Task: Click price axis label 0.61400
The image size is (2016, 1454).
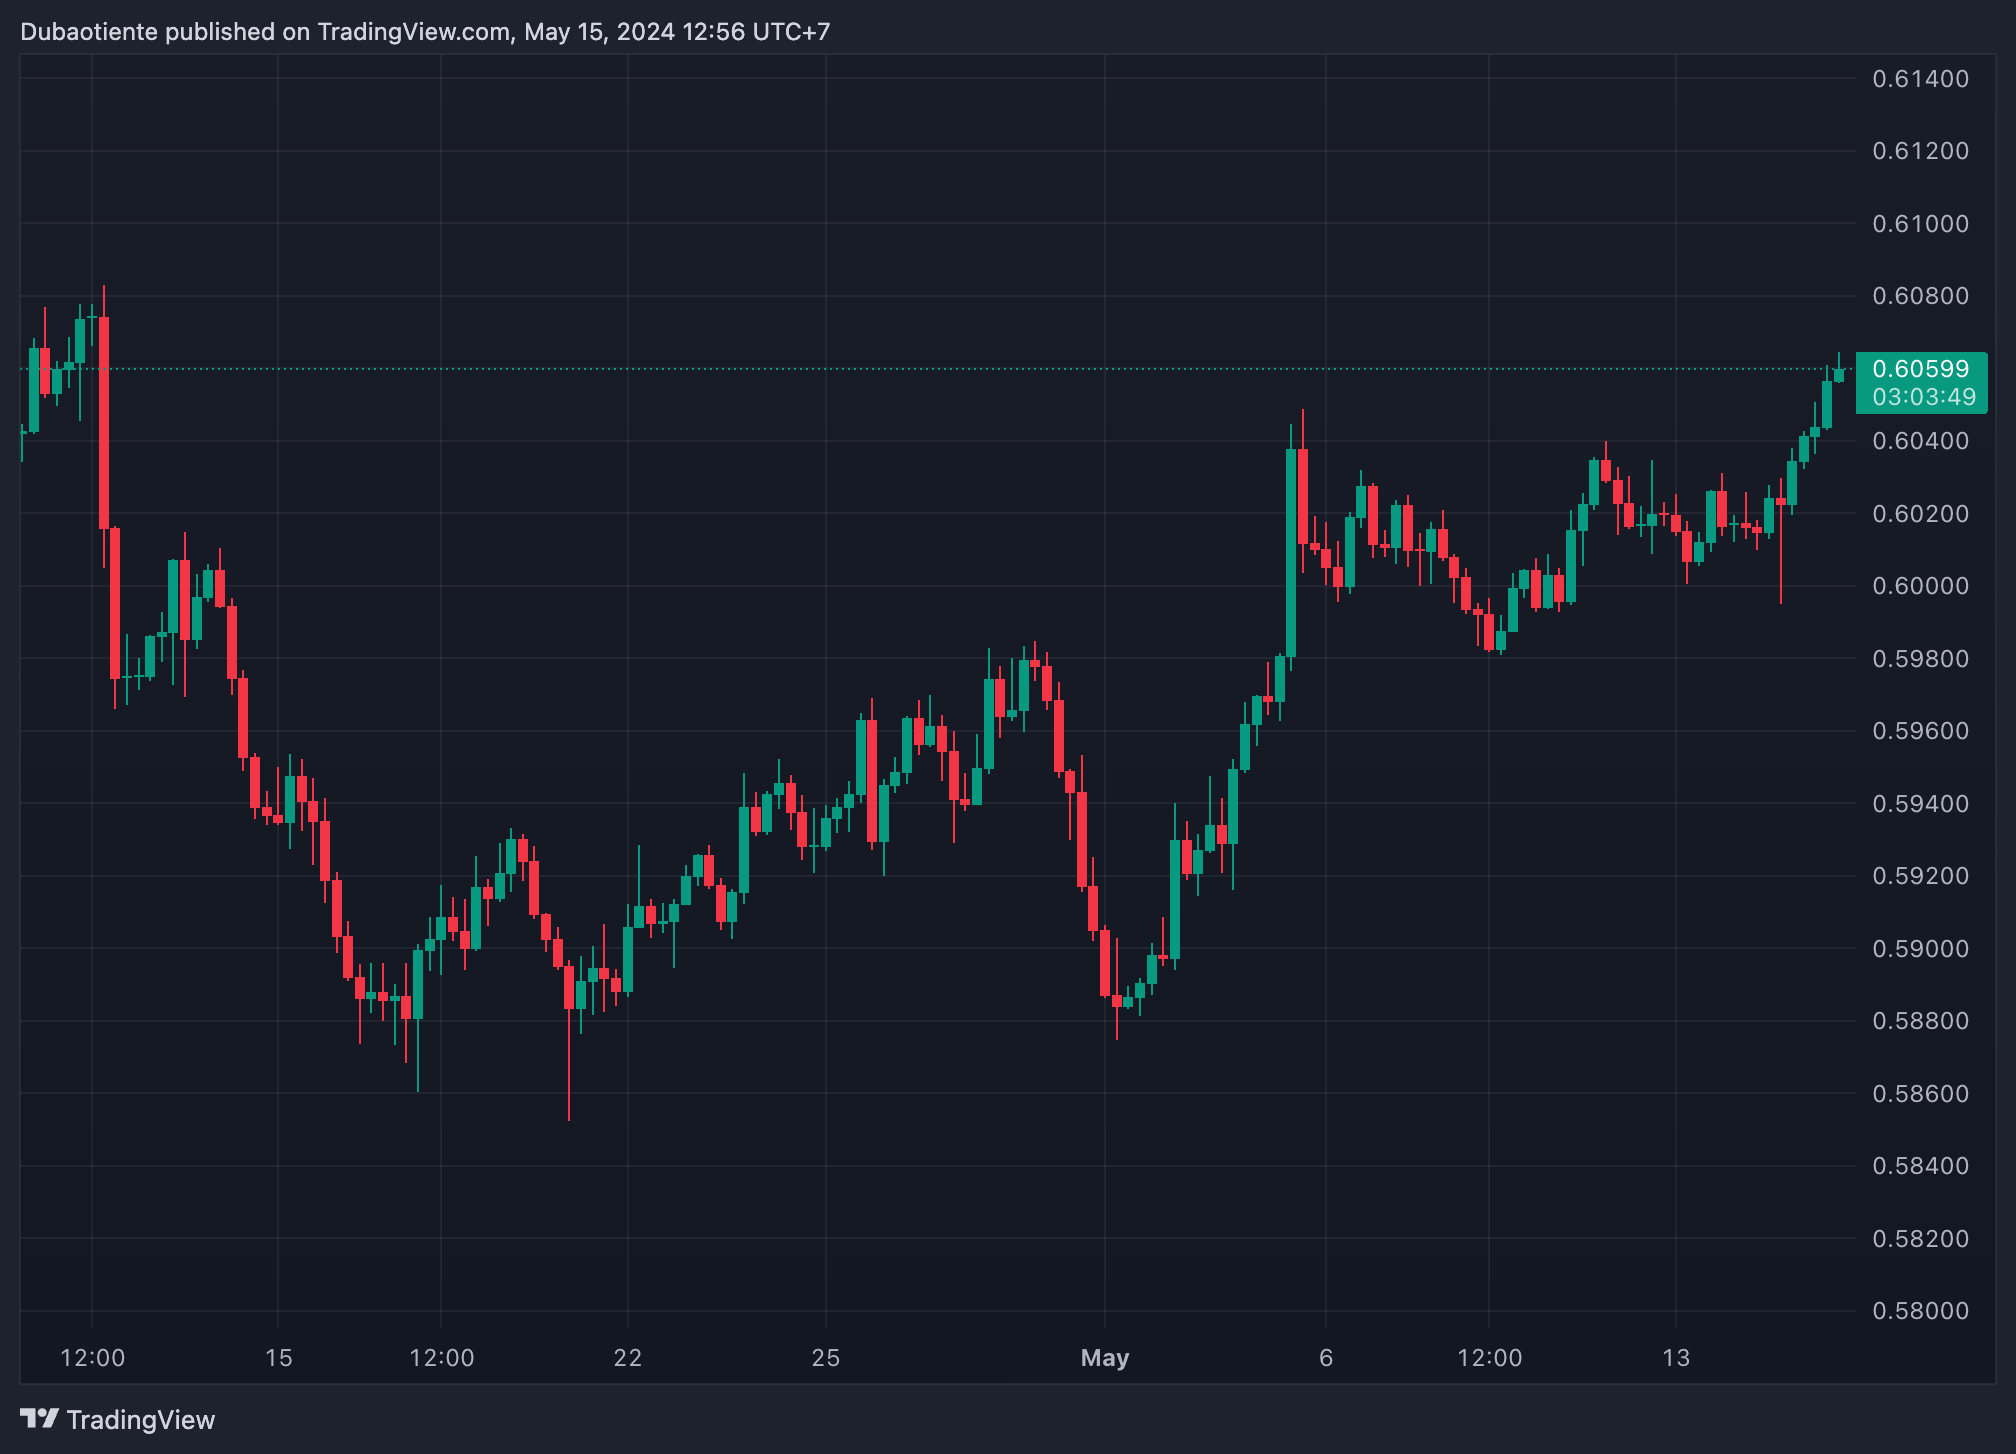Action: [1920, 79]
